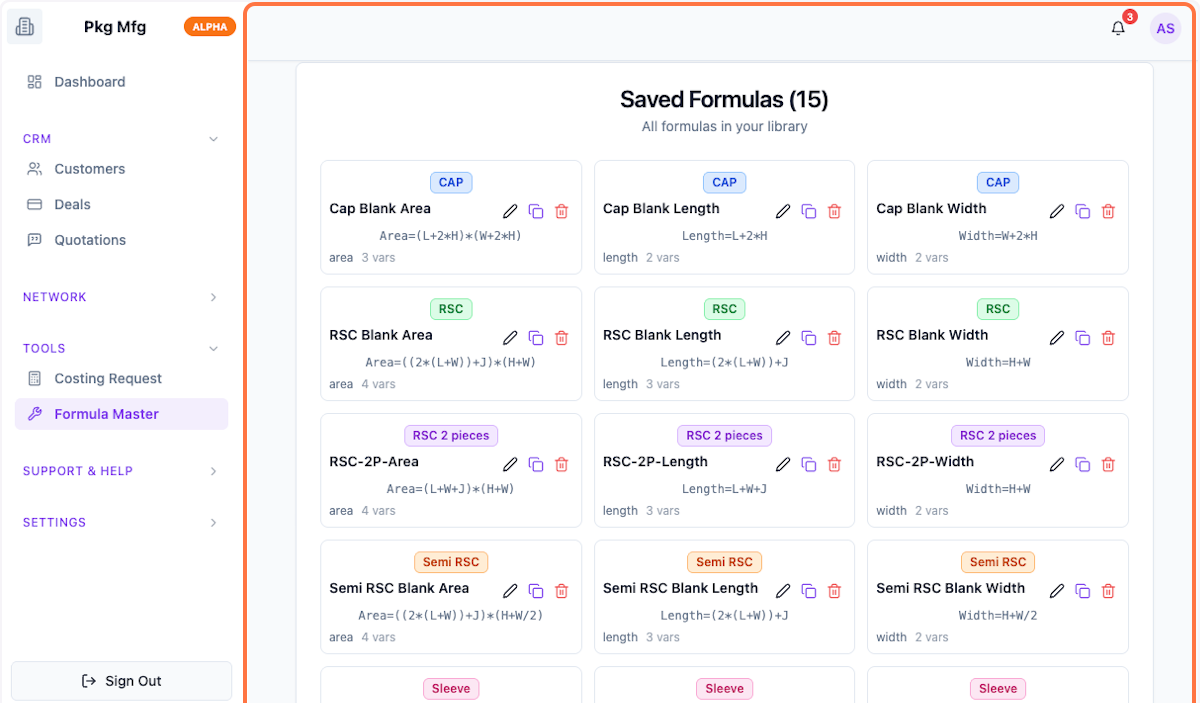
Task: Expand the NETWORK section
Action: pos(213,297)
